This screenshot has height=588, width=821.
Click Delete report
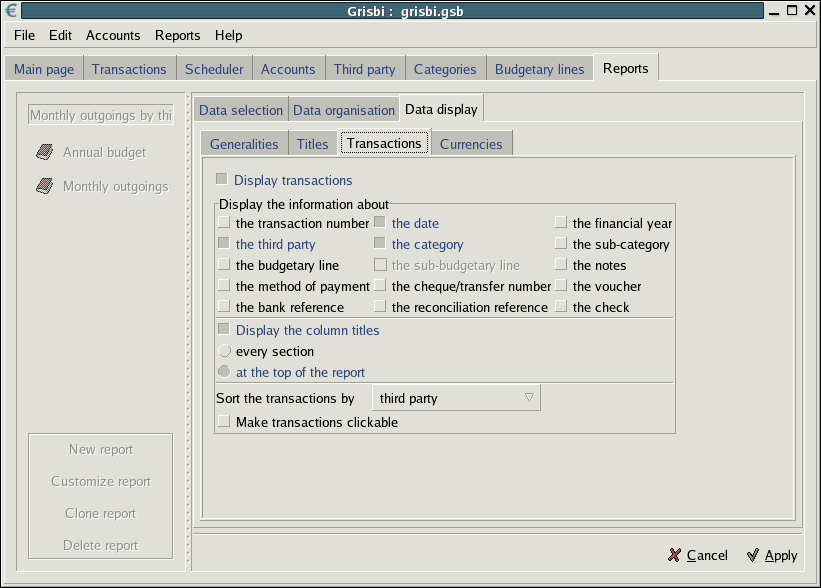[101, 545]
